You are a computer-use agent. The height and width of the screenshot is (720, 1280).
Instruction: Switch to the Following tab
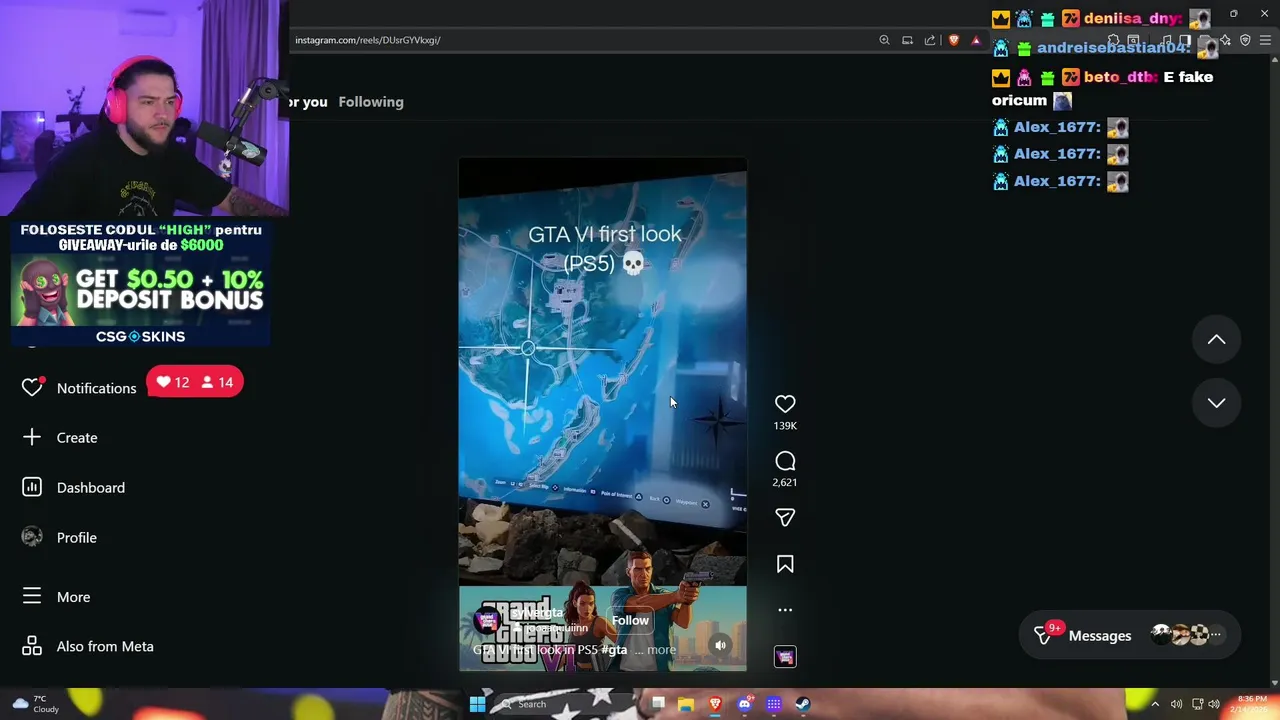tap(371, 102)
